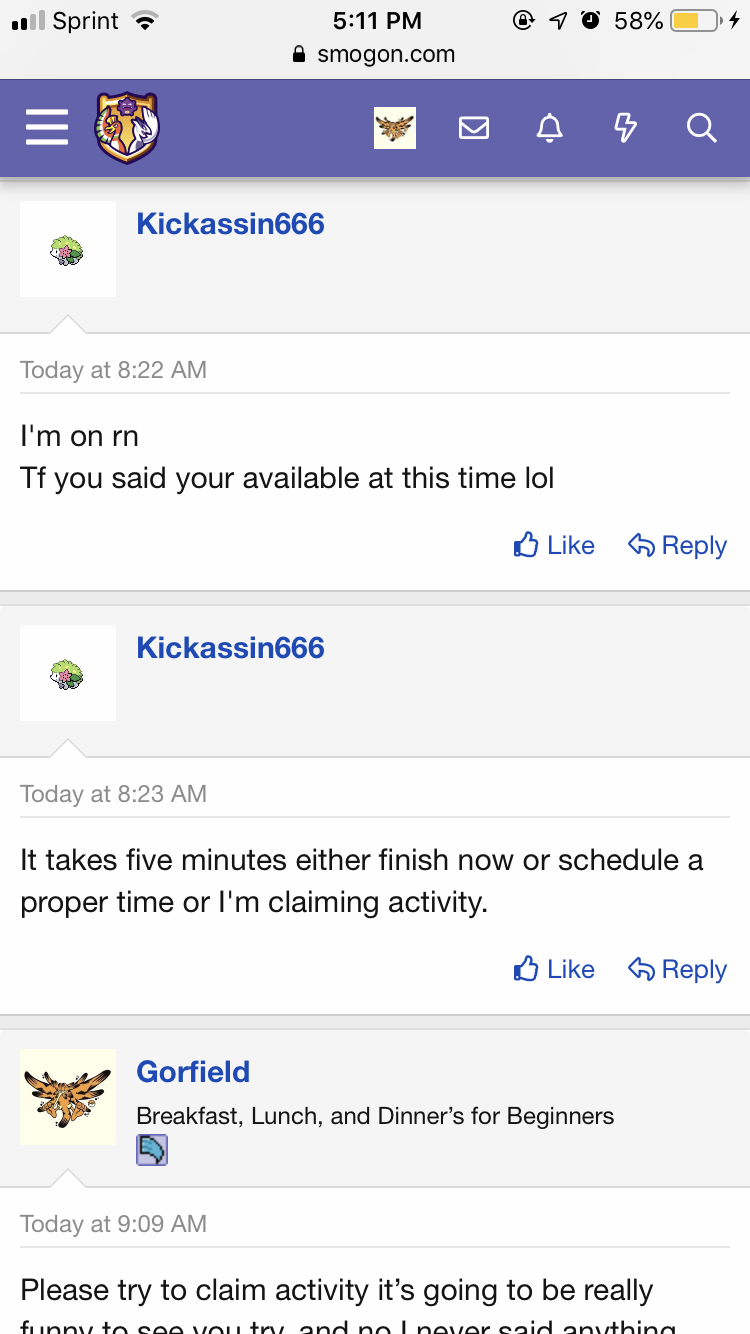750x1334 pixels.
Task: Open the What's New lightning icon
Action: pyautogui.click(x=625, y=128)
